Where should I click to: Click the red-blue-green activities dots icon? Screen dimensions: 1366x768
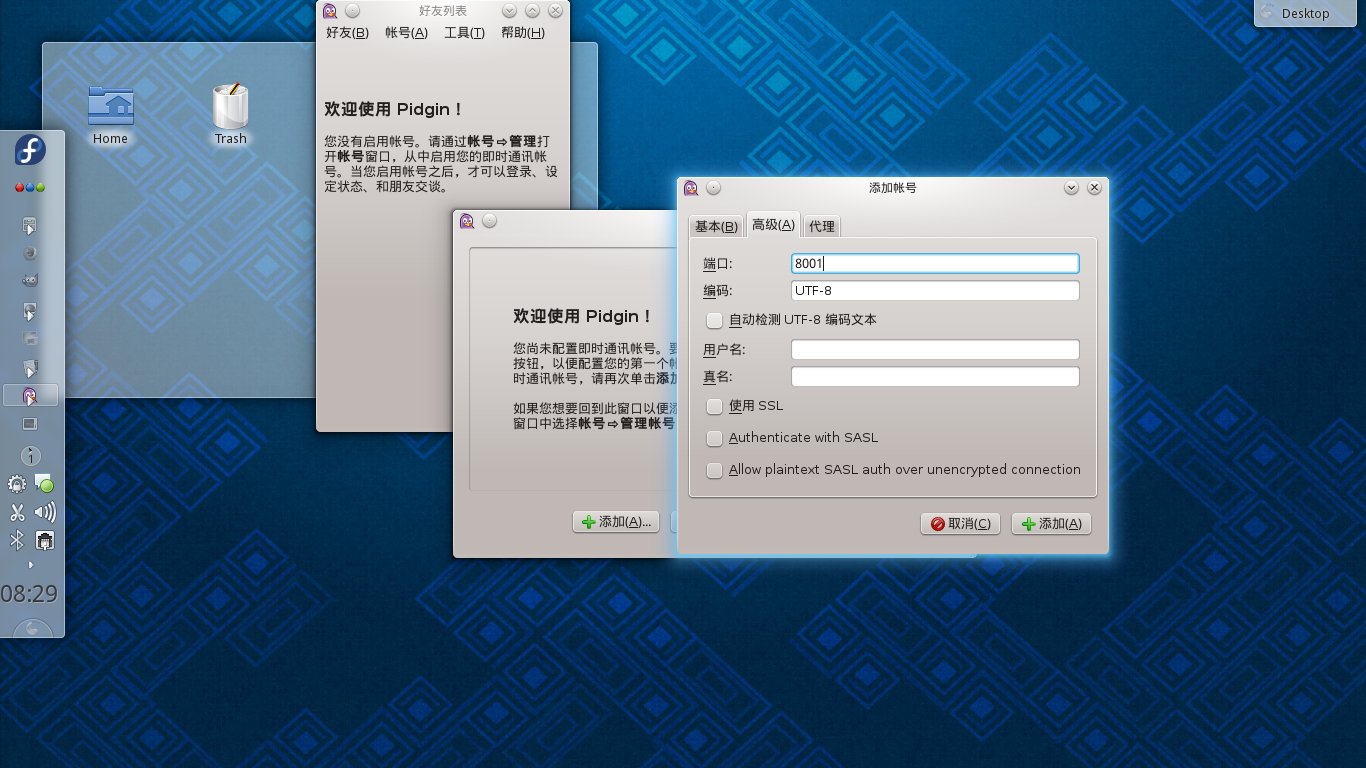click(30, 188)
